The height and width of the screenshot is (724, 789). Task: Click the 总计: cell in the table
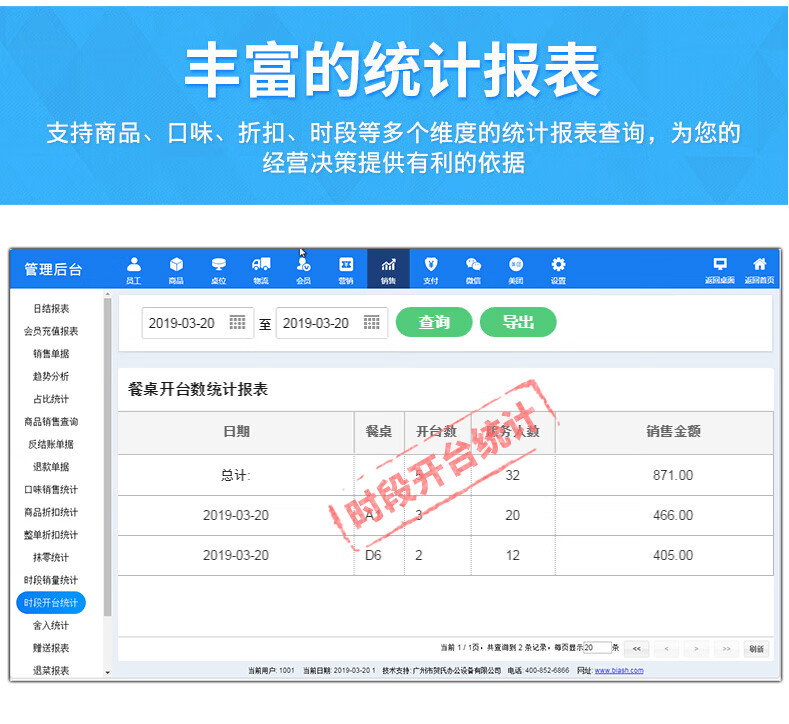236,475
